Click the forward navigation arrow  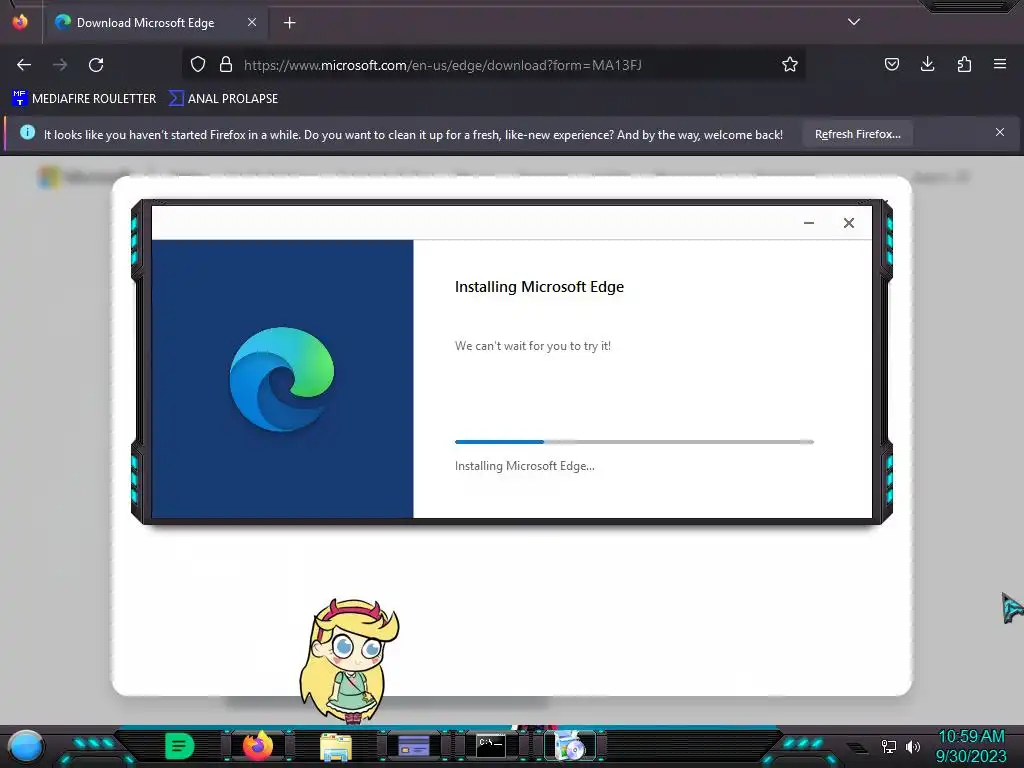(x=60, y=65)
